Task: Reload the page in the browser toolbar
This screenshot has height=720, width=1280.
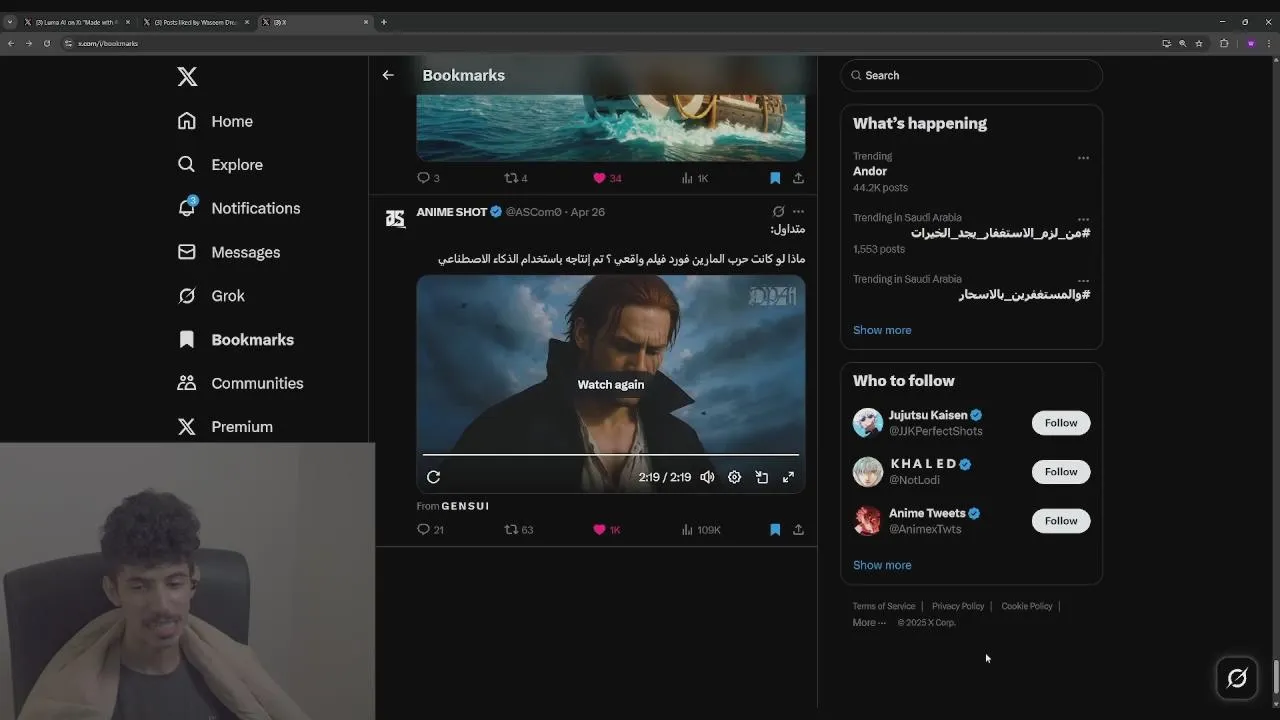Action: [x=46, y=43]
